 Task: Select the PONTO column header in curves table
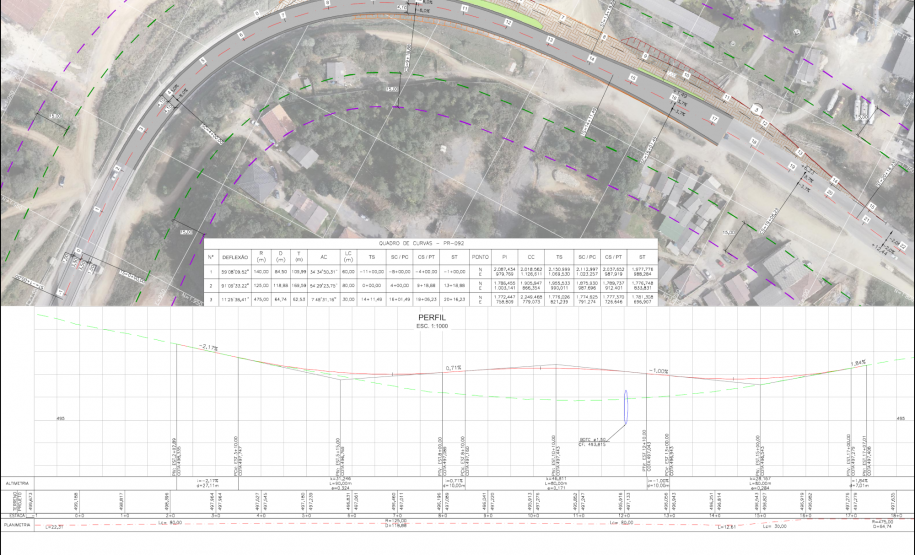click(480, 257)
